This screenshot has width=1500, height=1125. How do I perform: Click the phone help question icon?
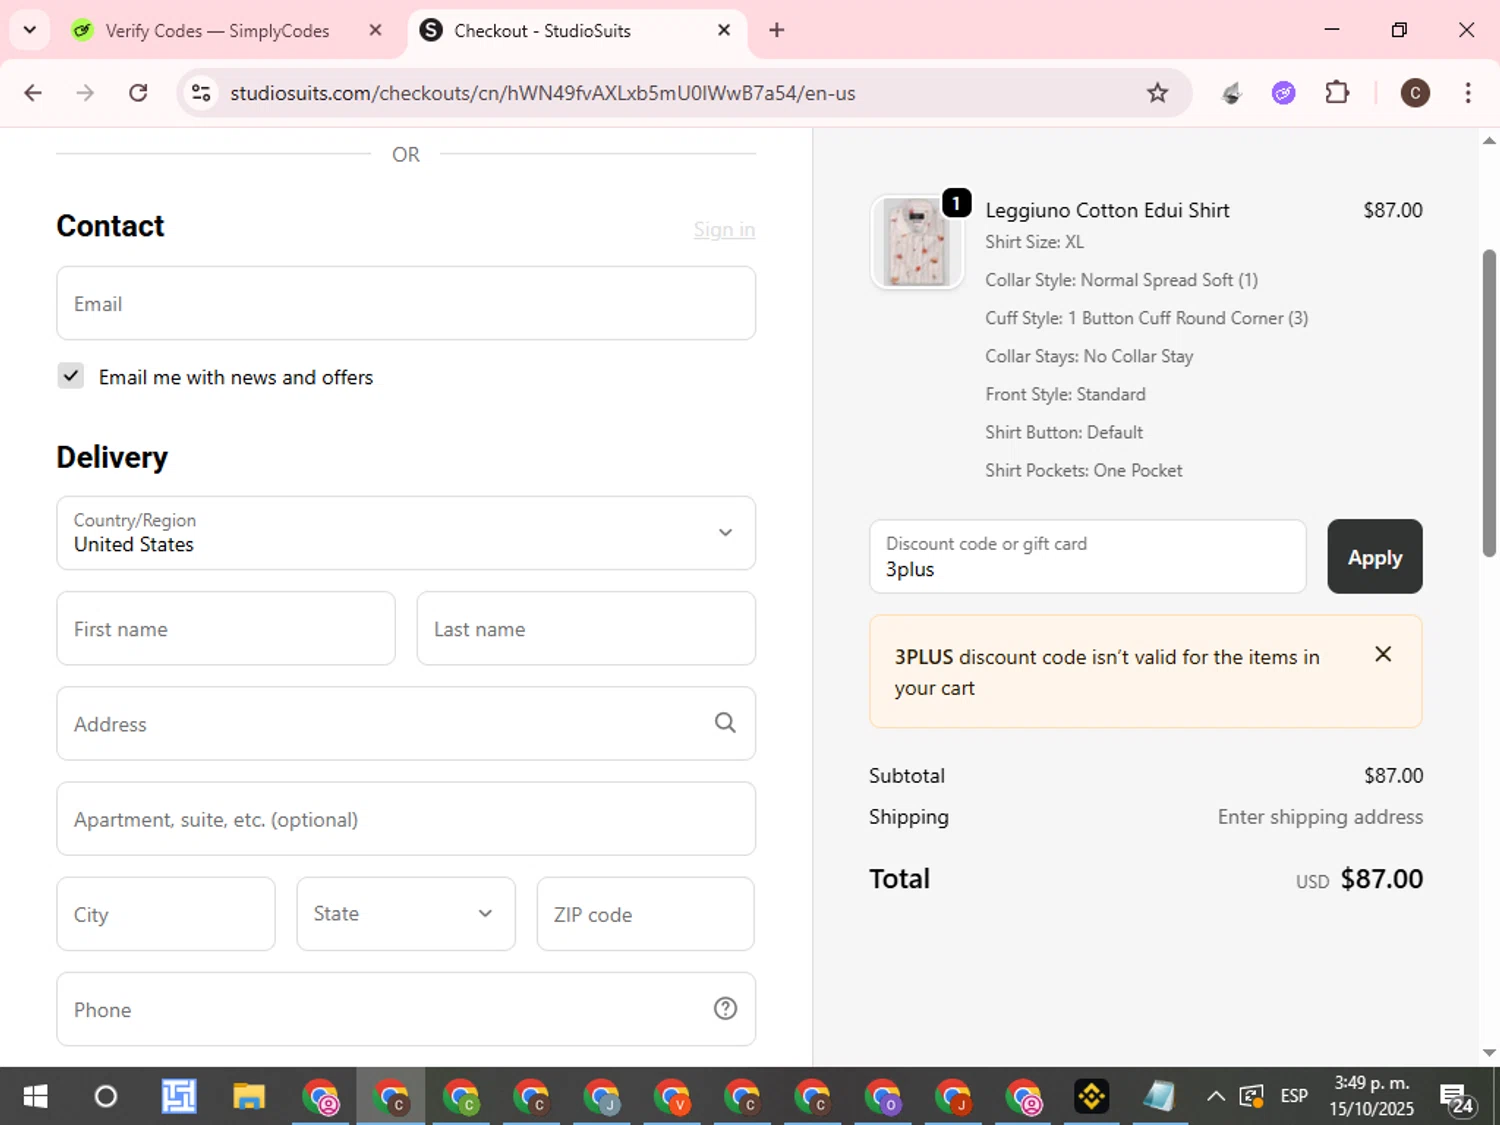pos(725,1009)
